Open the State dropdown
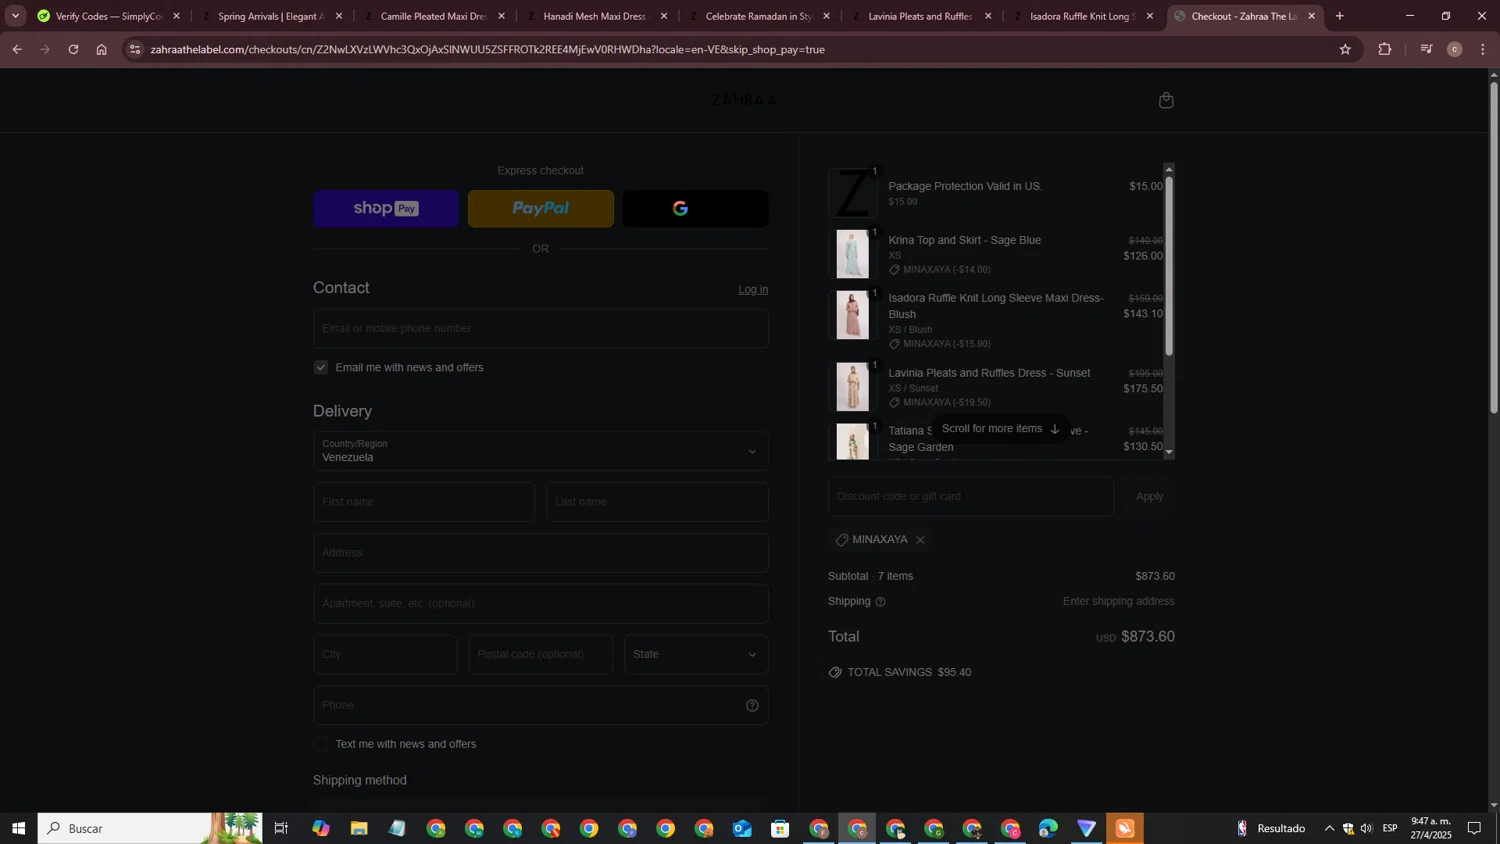This screenshot has width=1500, height=844. [696, 654]
